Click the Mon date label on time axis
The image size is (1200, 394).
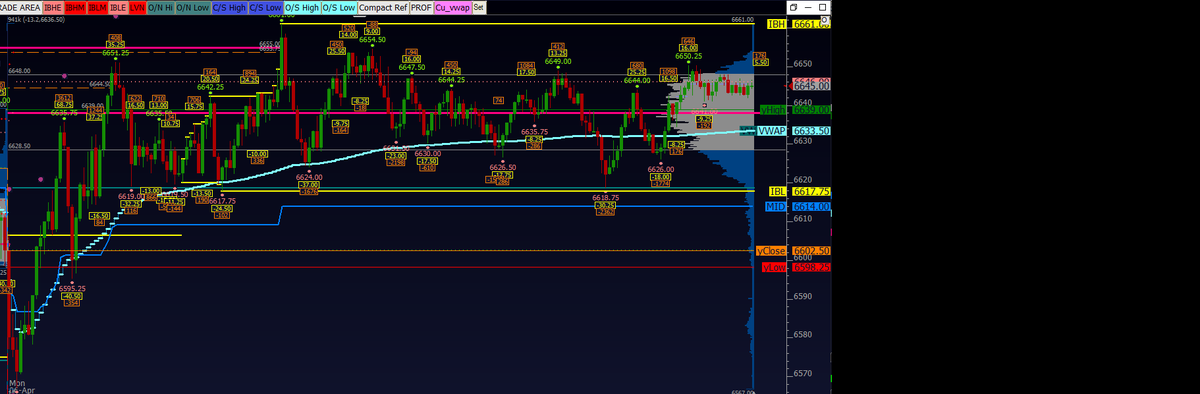pos(16,382)
